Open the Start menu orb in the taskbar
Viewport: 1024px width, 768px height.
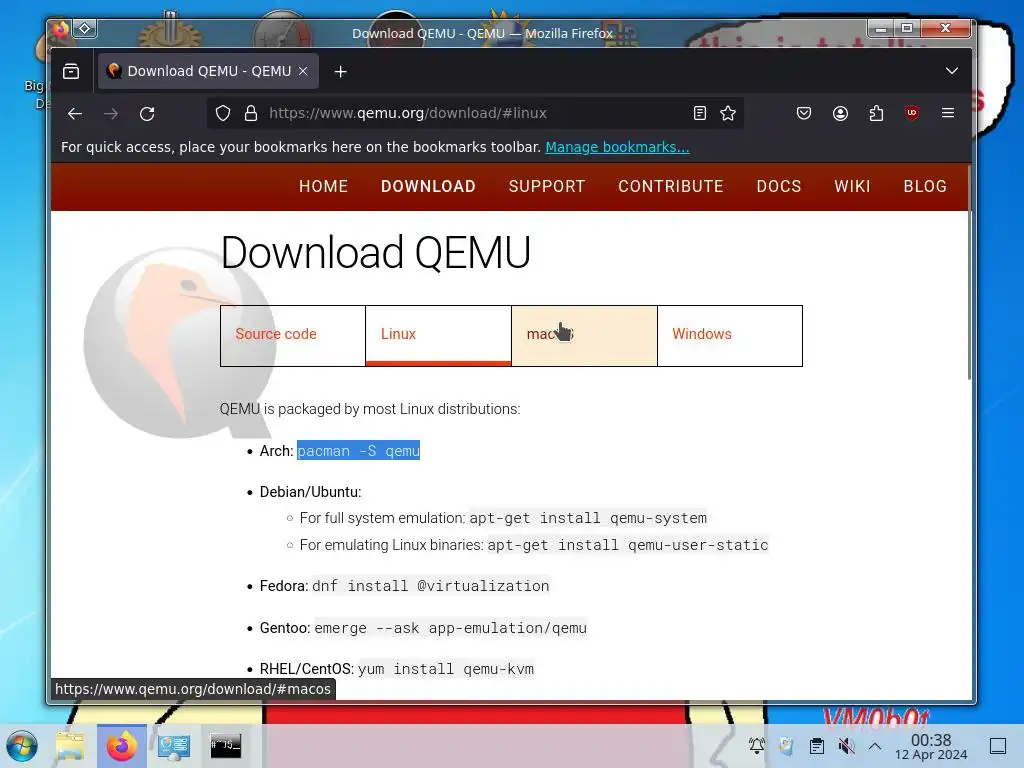tap(22, 746)
